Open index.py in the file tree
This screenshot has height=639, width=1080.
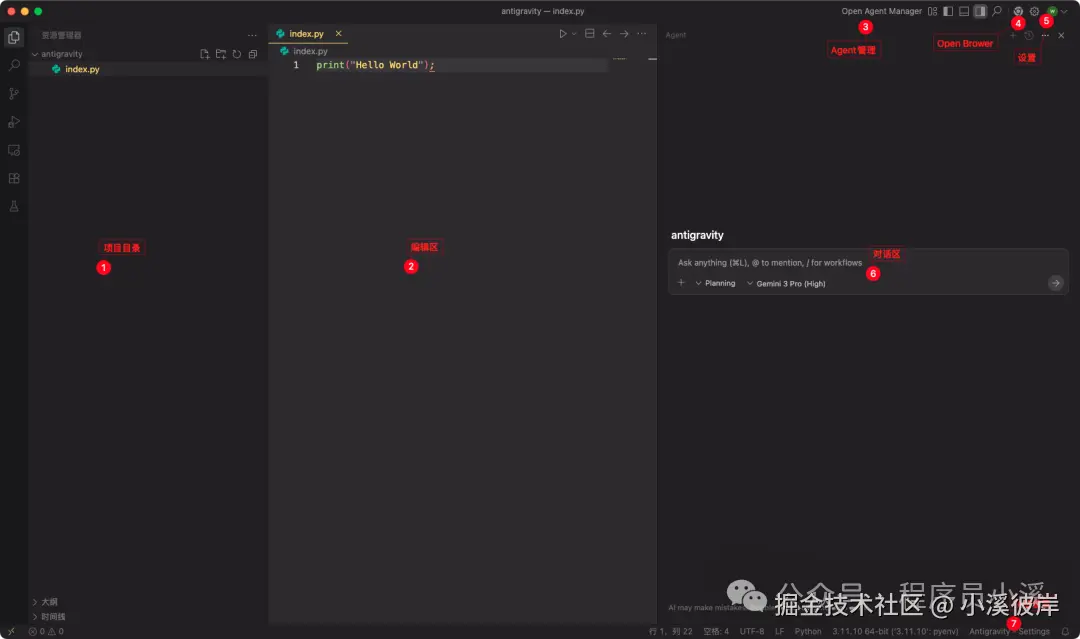(82, 70)
